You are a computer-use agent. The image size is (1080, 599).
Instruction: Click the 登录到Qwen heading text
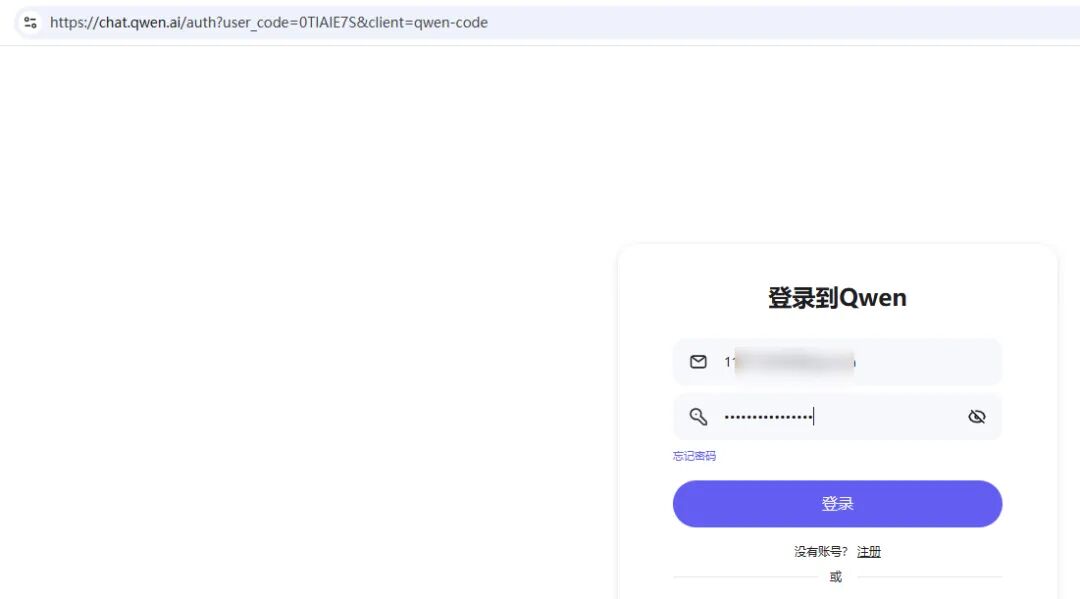click(837, 298)
